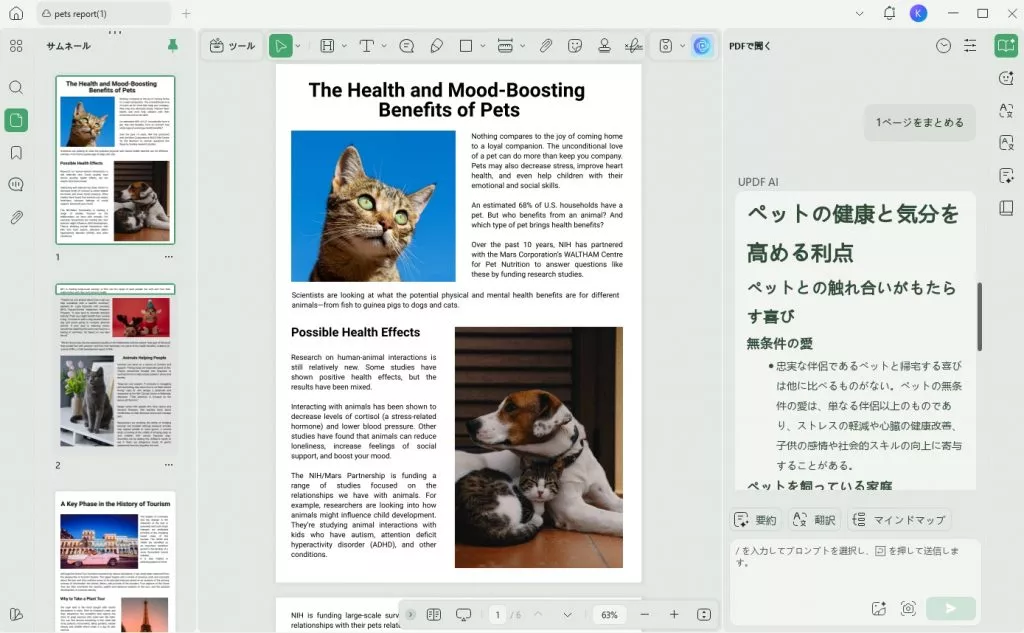Select the stamp tool
Screen dimensions: 1024x633
click(x=604, y=46)
